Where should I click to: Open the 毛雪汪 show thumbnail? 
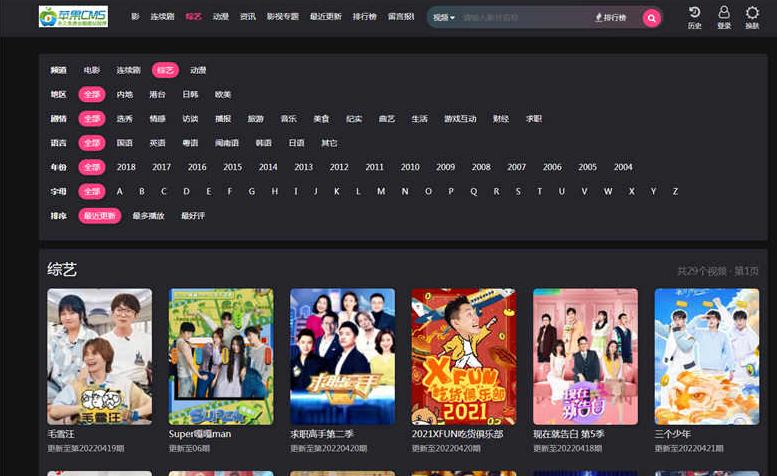point(99,356)
